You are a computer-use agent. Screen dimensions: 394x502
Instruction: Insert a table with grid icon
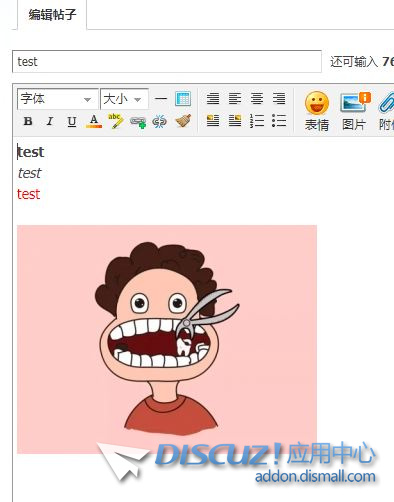[x=183, y=99]
